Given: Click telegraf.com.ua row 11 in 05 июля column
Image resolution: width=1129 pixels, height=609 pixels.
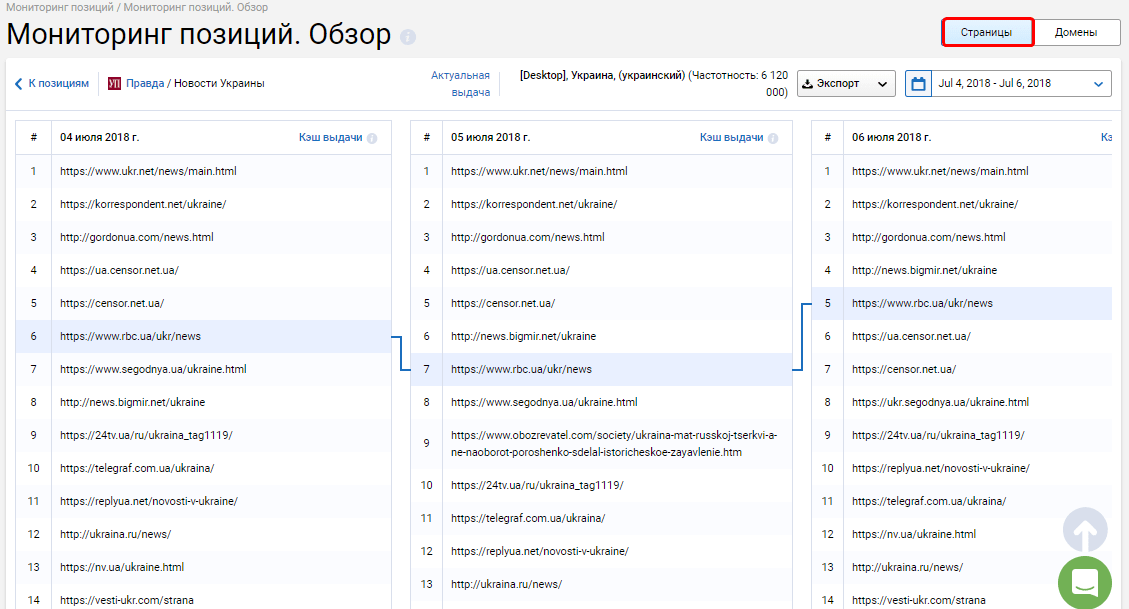Looking at the screenshot, I should (528, 519).
